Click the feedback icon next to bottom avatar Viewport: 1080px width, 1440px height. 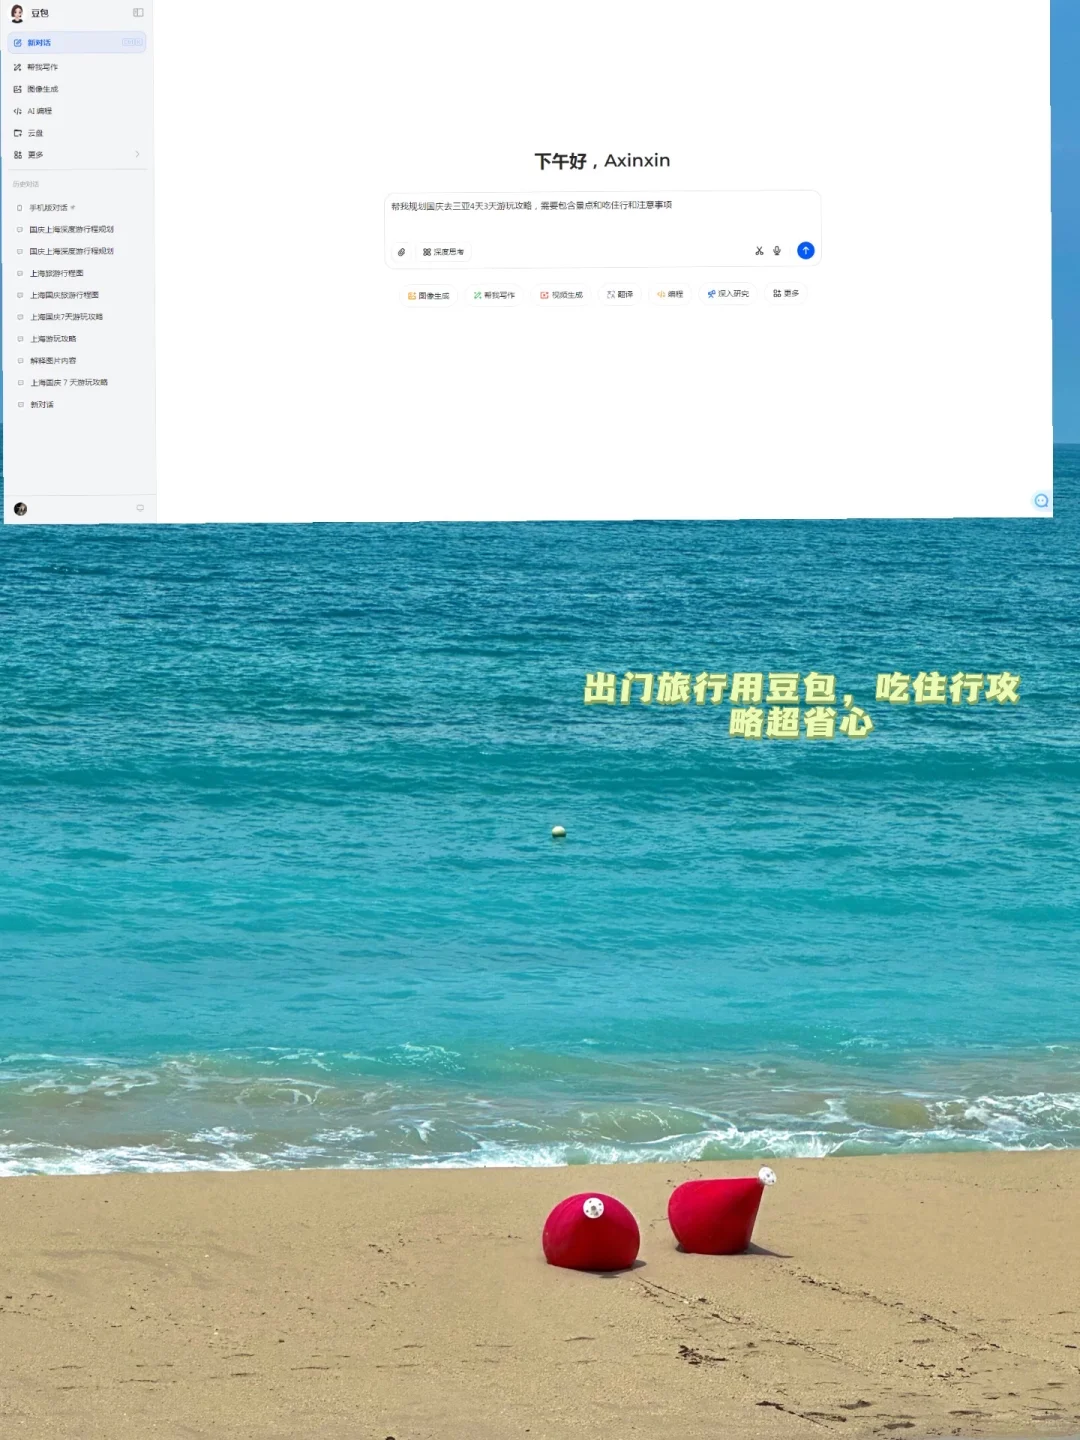[139, 507]
